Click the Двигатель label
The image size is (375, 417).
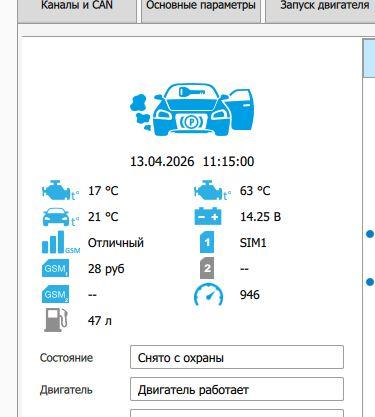(x=66, y=390)
